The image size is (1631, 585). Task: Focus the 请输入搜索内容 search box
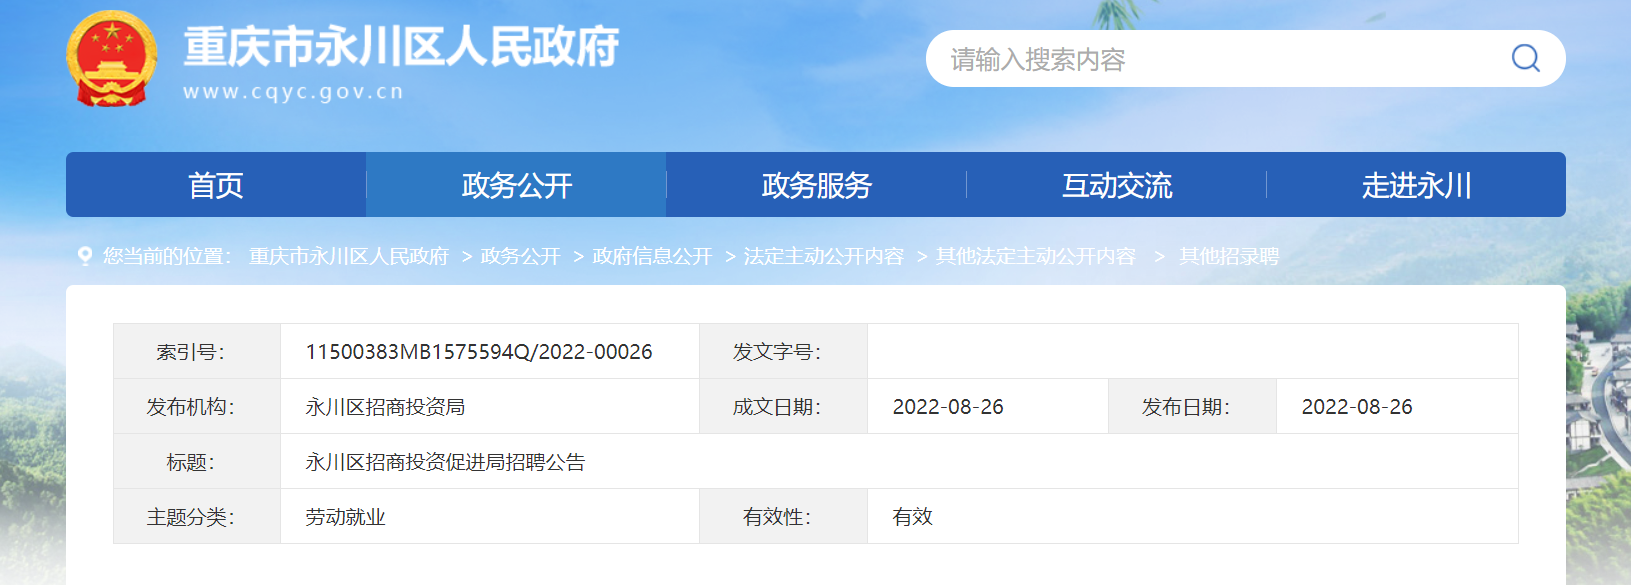(x=1245, y=58)
